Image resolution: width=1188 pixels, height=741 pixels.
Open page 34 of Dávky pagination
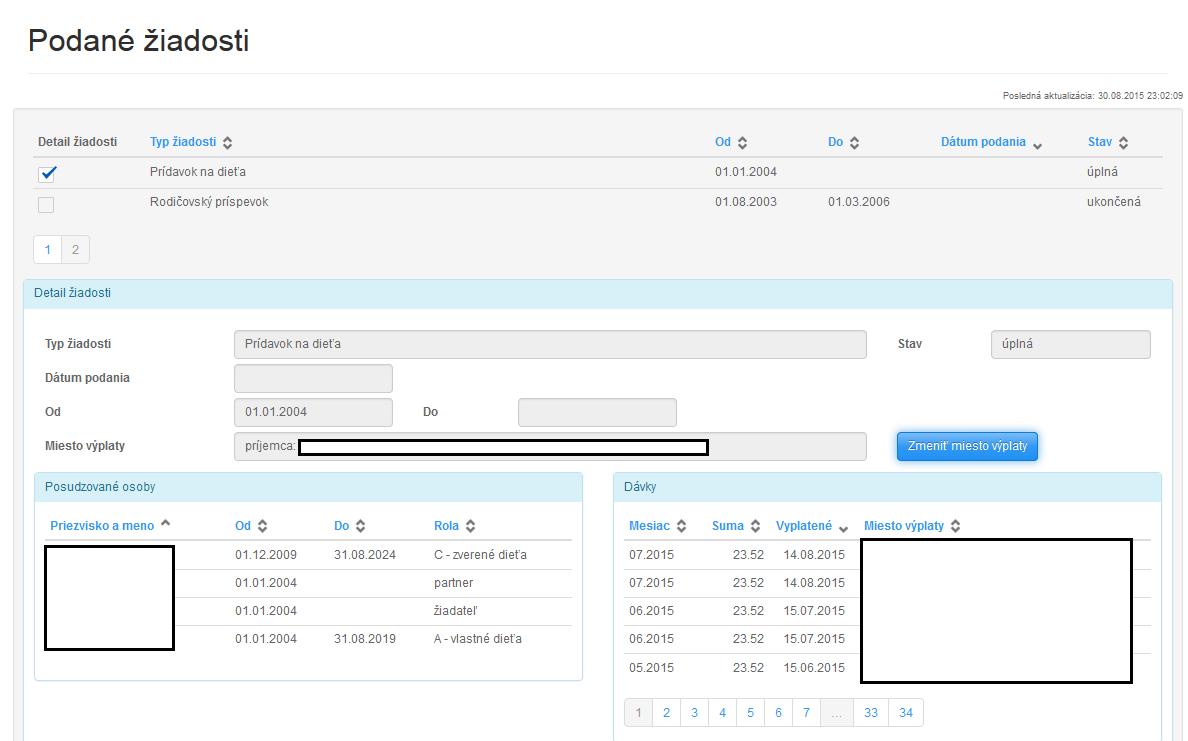coord(905,712)
